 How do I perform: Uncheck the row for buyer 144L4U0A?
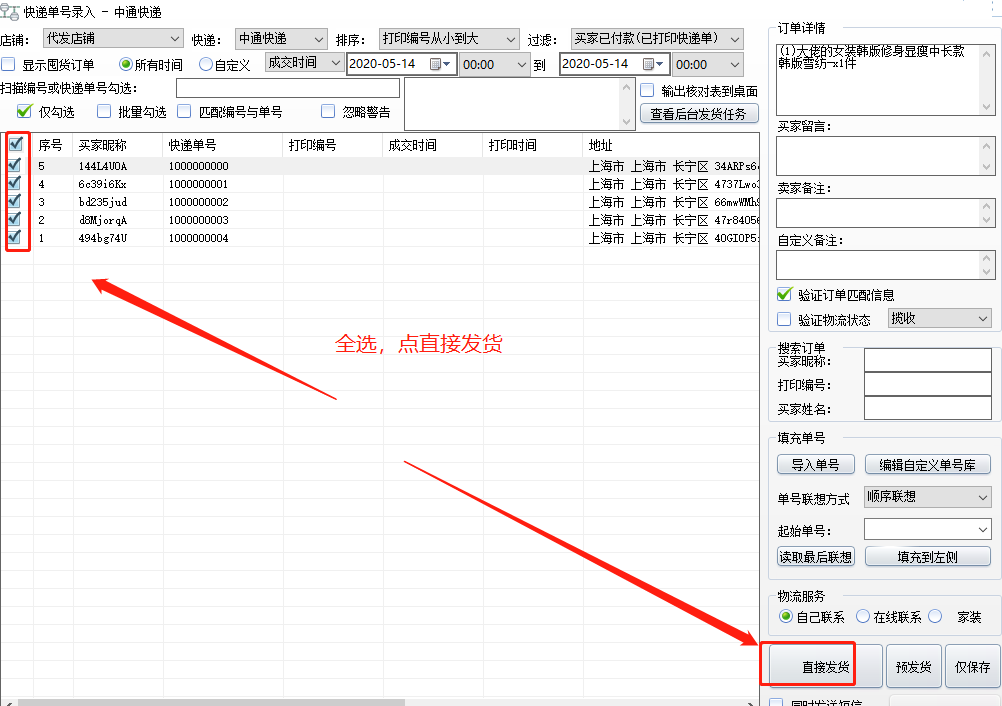[15, 166]
